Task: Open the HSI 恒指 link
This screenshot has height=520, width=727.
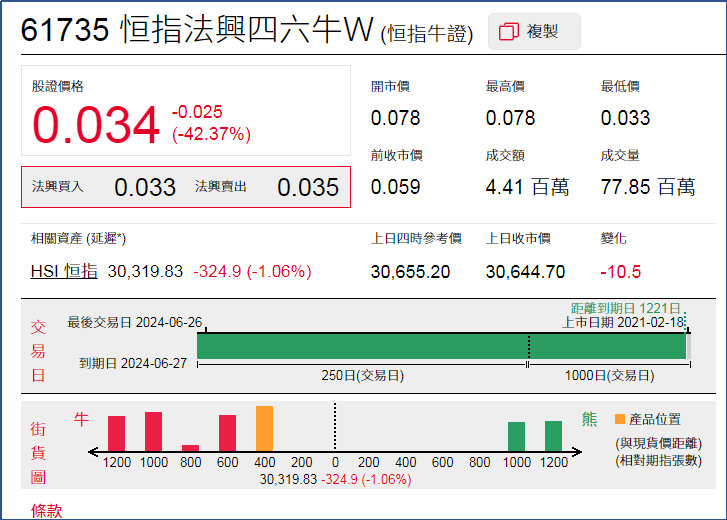Action: coord(64,271)
